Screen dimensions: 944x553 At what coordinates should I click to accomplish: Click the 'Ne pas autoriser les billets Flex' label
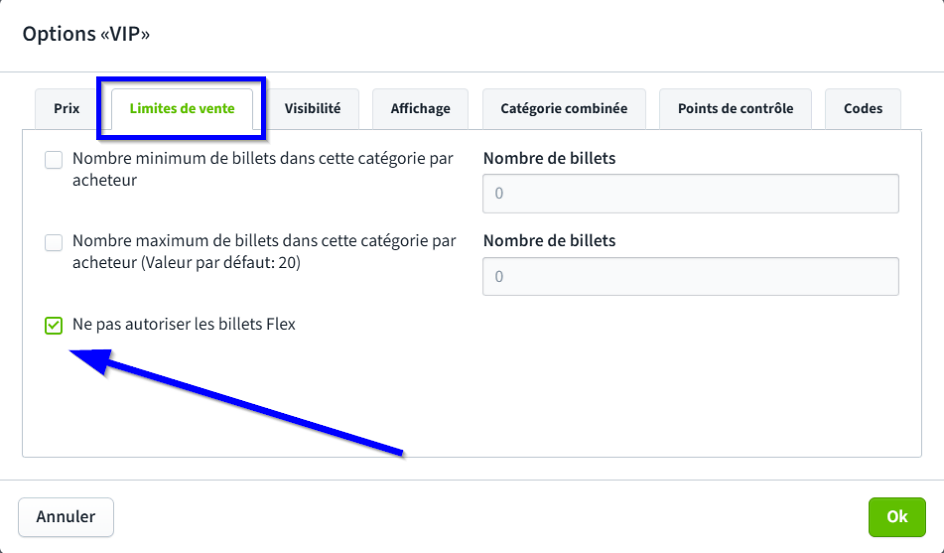click(184, 324)
